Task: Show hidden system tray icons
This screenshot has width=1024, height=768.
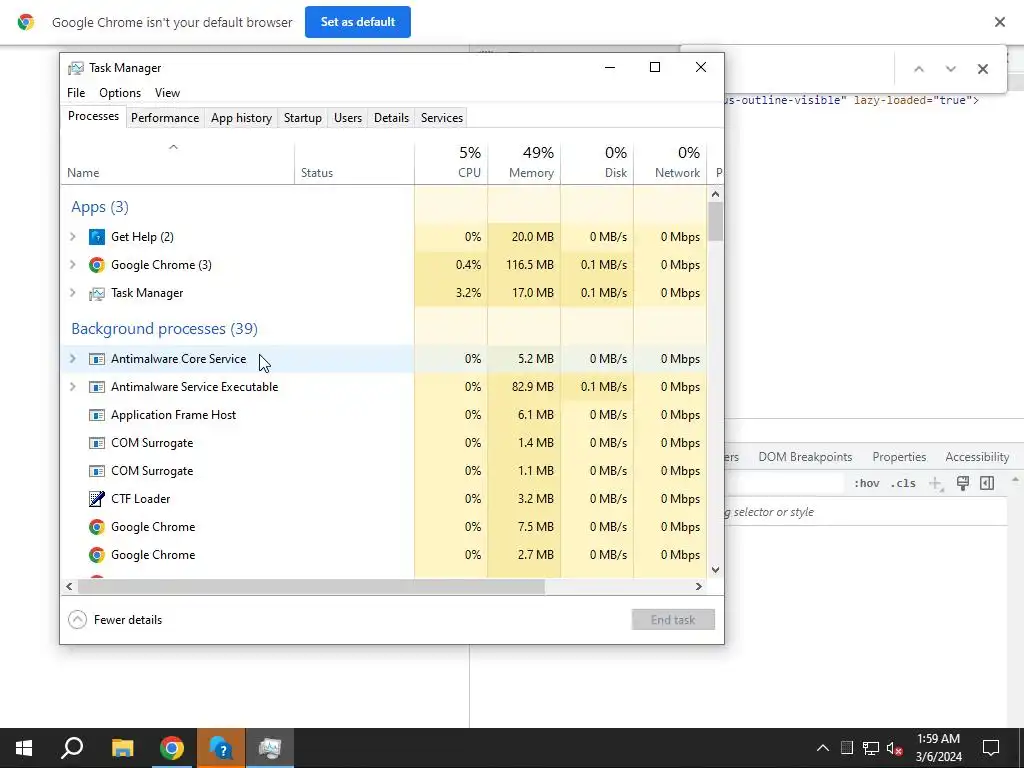Action: pyautogui.click(x=823, y=748)
